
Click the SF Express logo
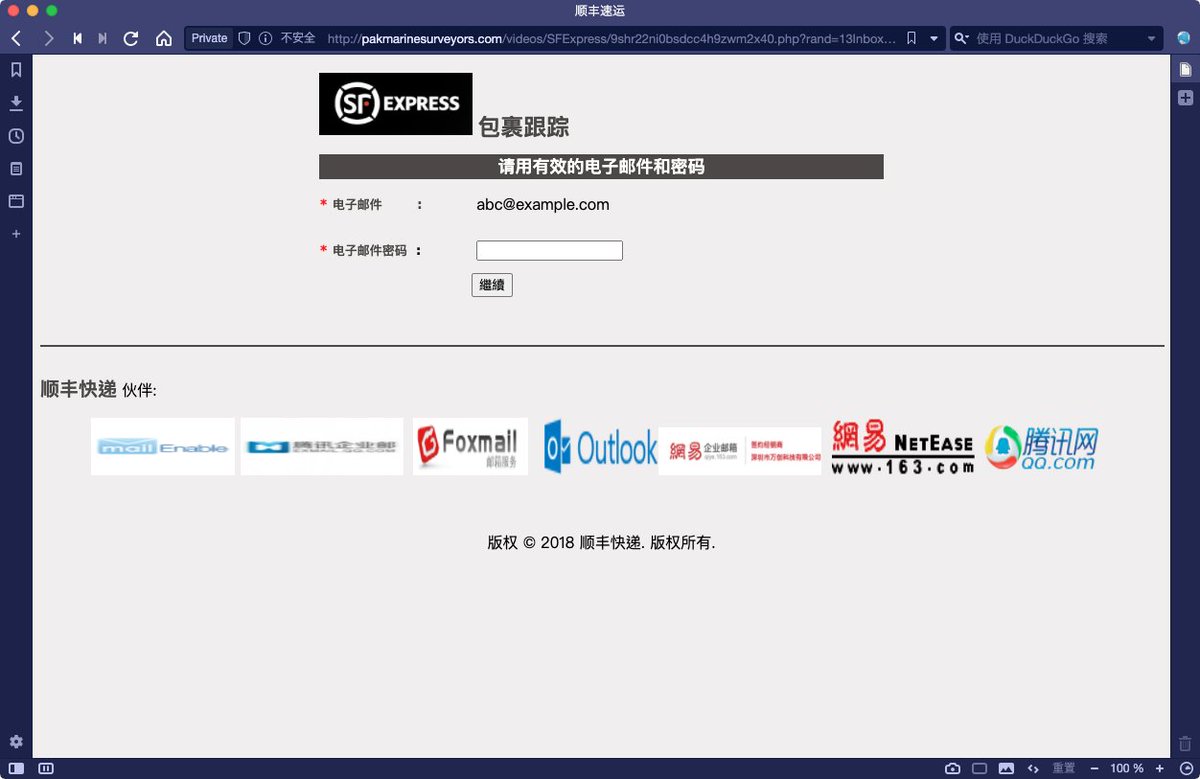click(395, 104)
